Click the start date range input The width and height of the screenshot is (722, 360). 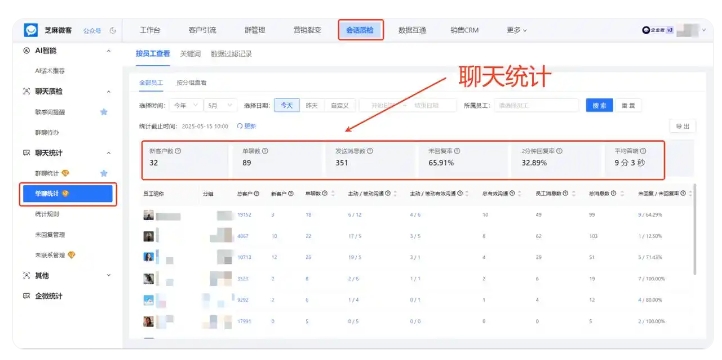(x=382, y=105)
